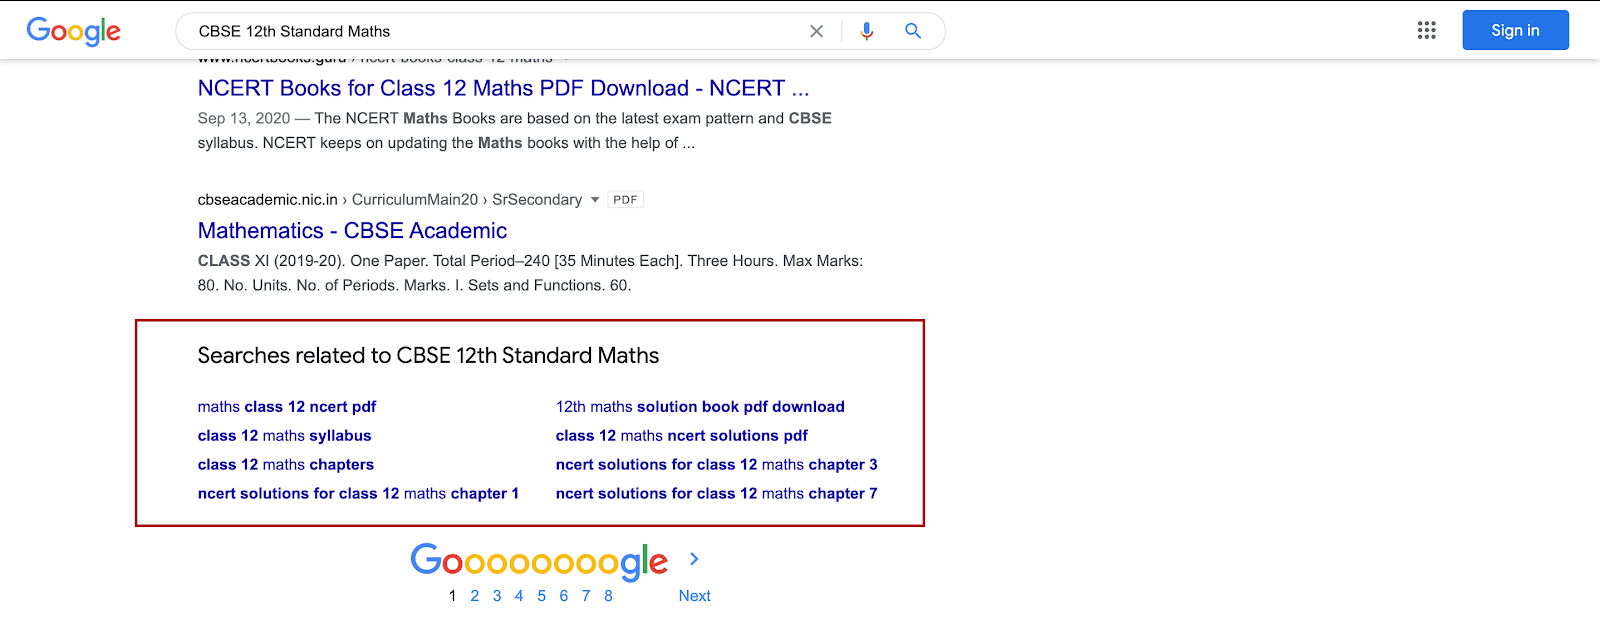Click the Goooooooogle pagination logo

[539, 562]
